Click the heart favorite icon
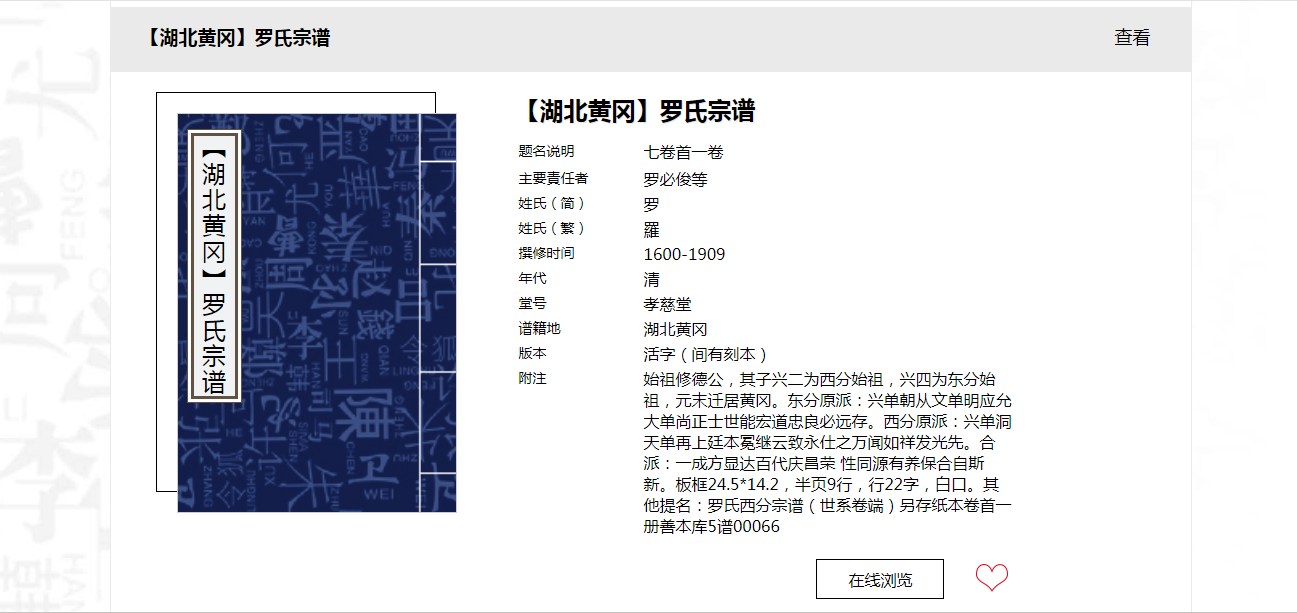The image size is (1297, 613). click(991, 578)
